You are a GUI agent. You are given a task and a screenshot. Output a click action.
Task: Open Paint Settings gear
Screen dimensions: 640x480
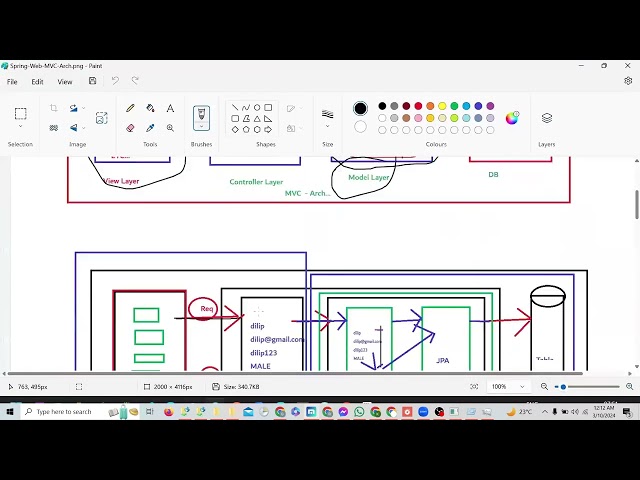coord(628,81)
